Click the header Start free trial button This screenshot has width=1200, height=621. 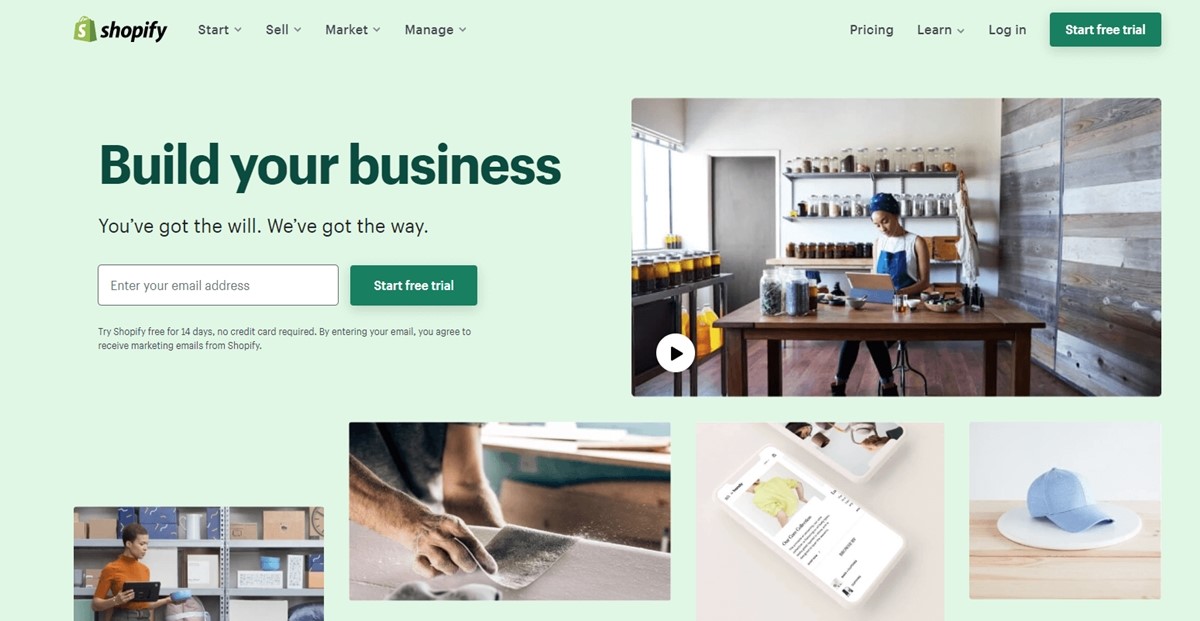coord(1105,30)
